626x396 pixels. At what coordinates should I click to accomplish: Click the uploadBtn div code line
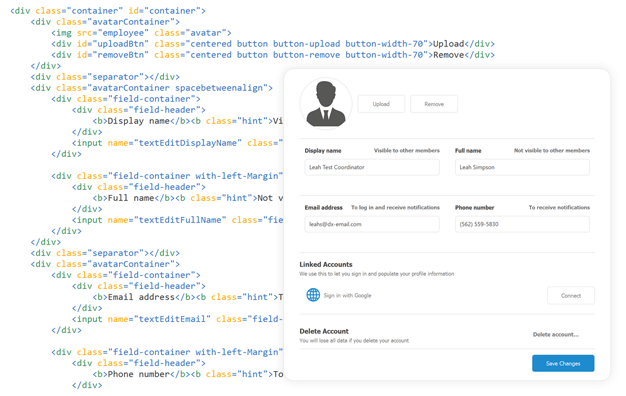click(273, 44)
